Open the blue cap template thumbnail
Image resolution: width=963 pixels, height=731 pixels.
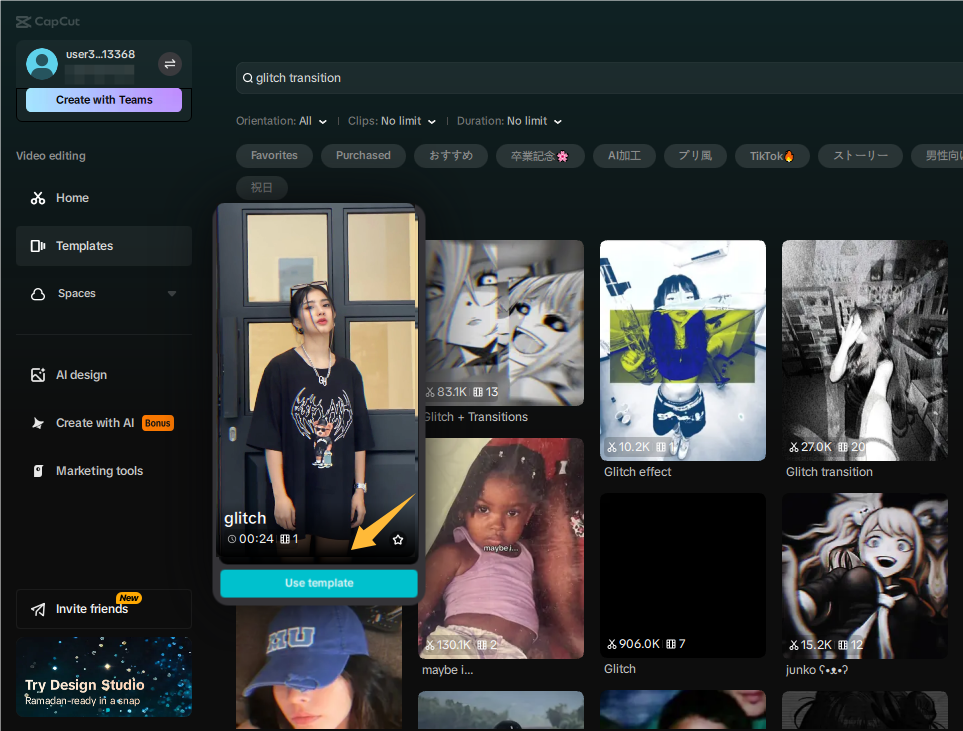(x=319, y=668)
